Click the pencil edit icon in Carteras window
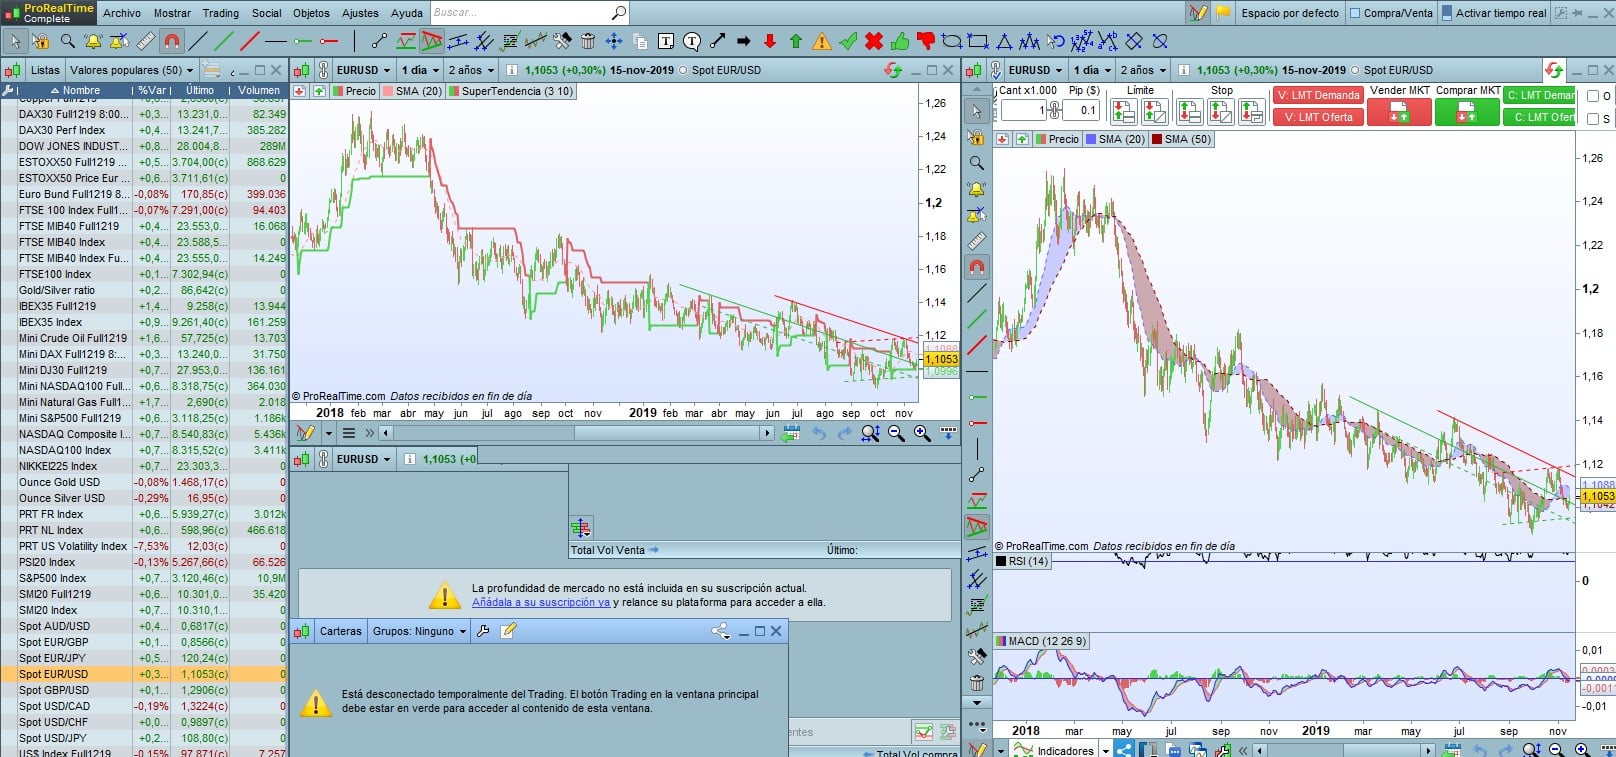Image resolution: width=1616 pixels, height=757 pixels. click(x=508, y=631)
